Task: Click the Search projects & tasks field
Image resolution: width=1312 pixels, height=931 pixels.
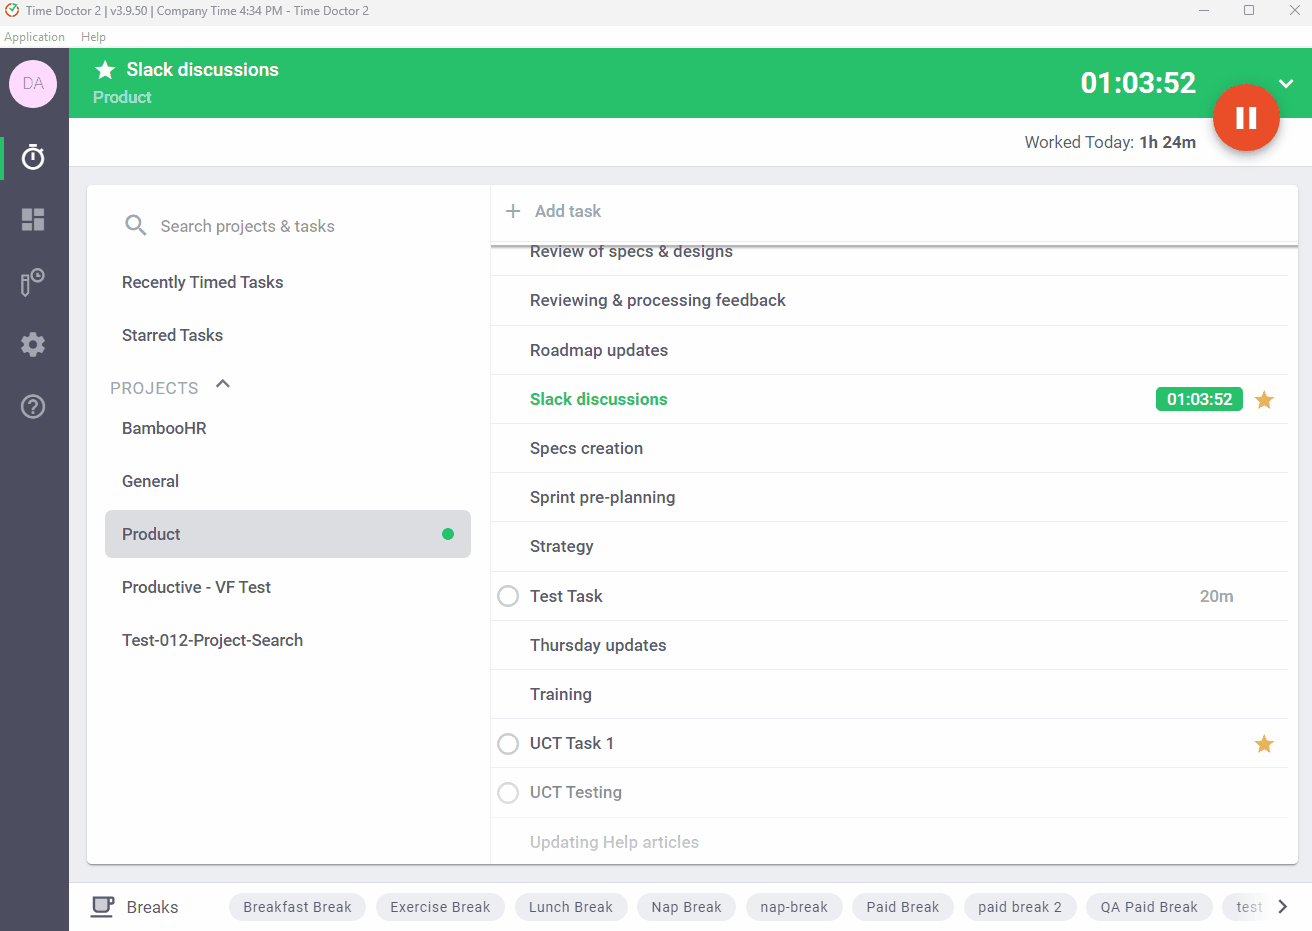Action: [x=290, y=226]
